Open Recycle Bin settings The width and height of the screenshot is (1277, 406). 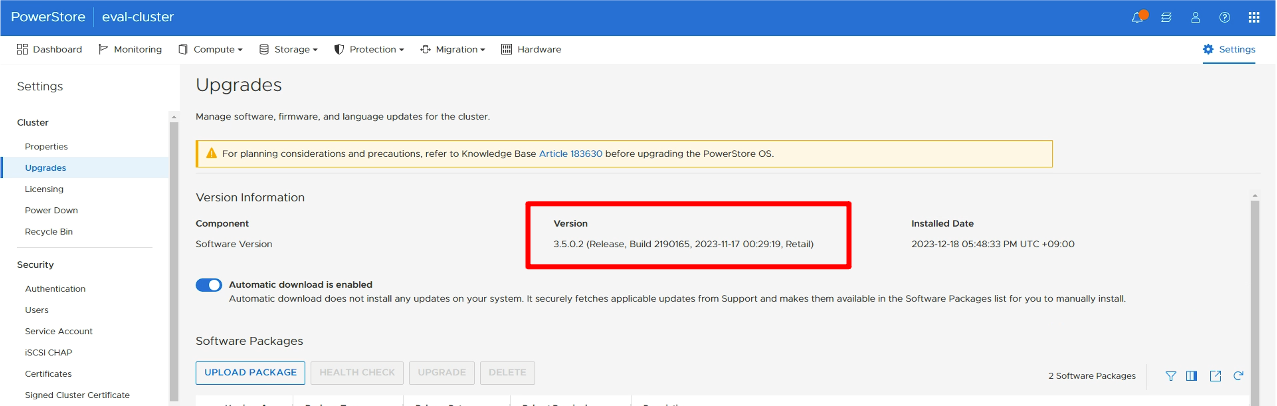click(49, 231)
